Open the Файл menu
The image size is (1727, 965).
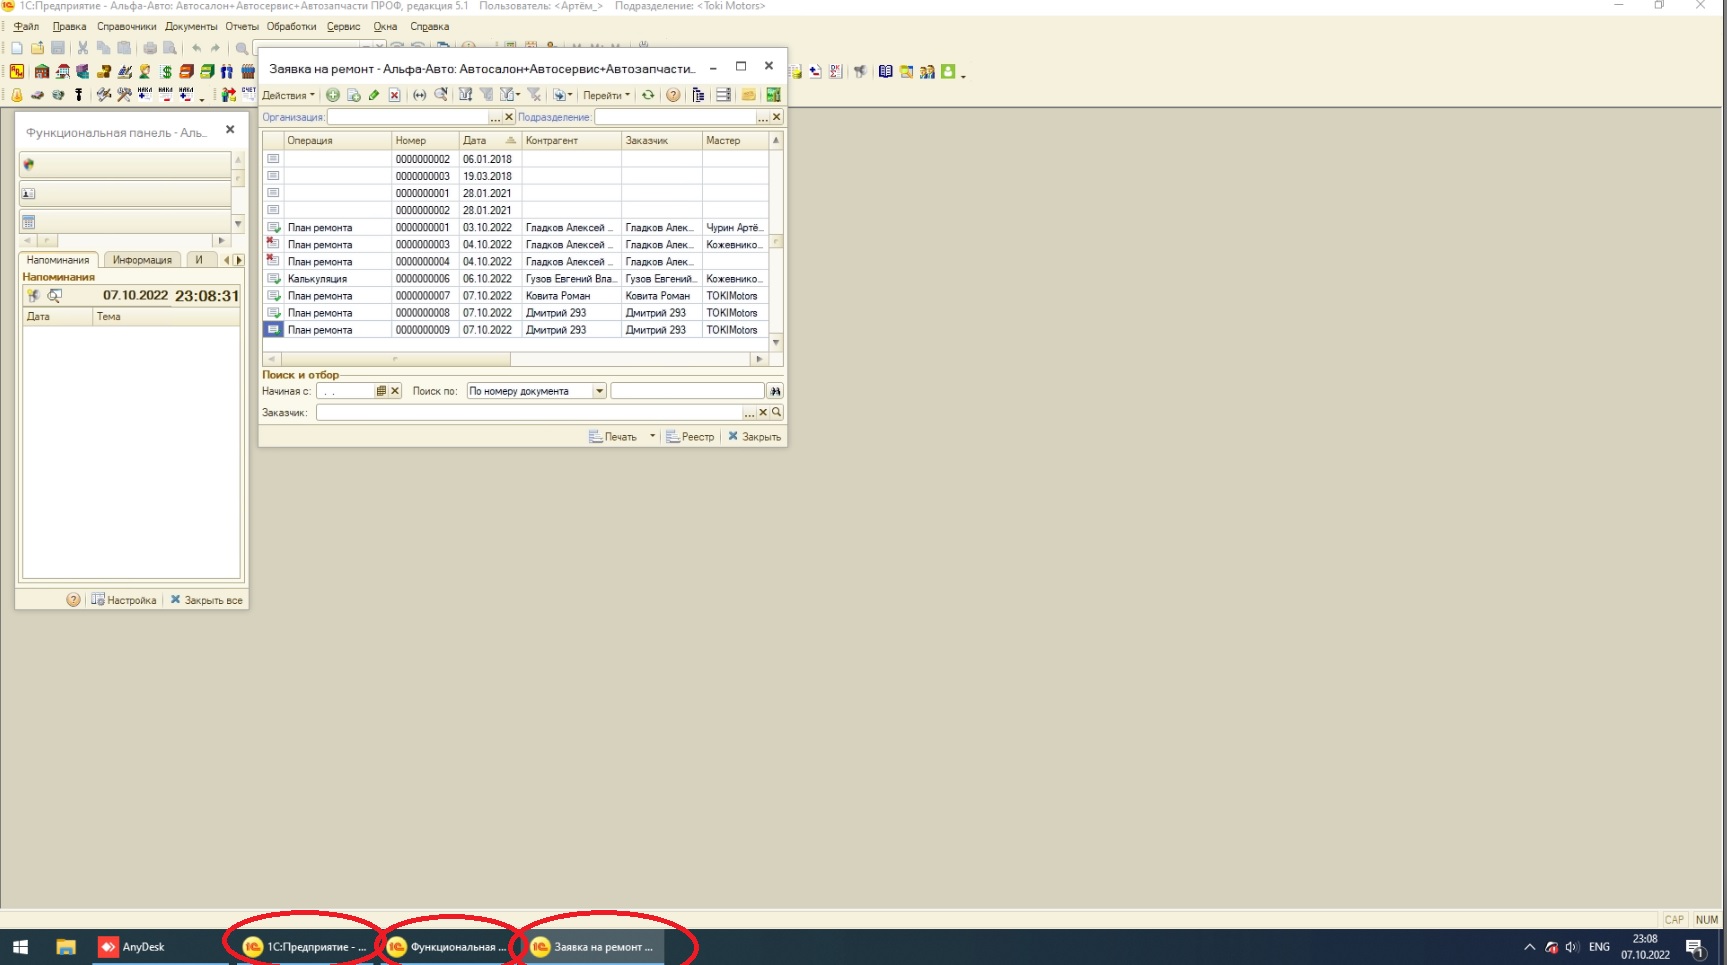(27, 26)
